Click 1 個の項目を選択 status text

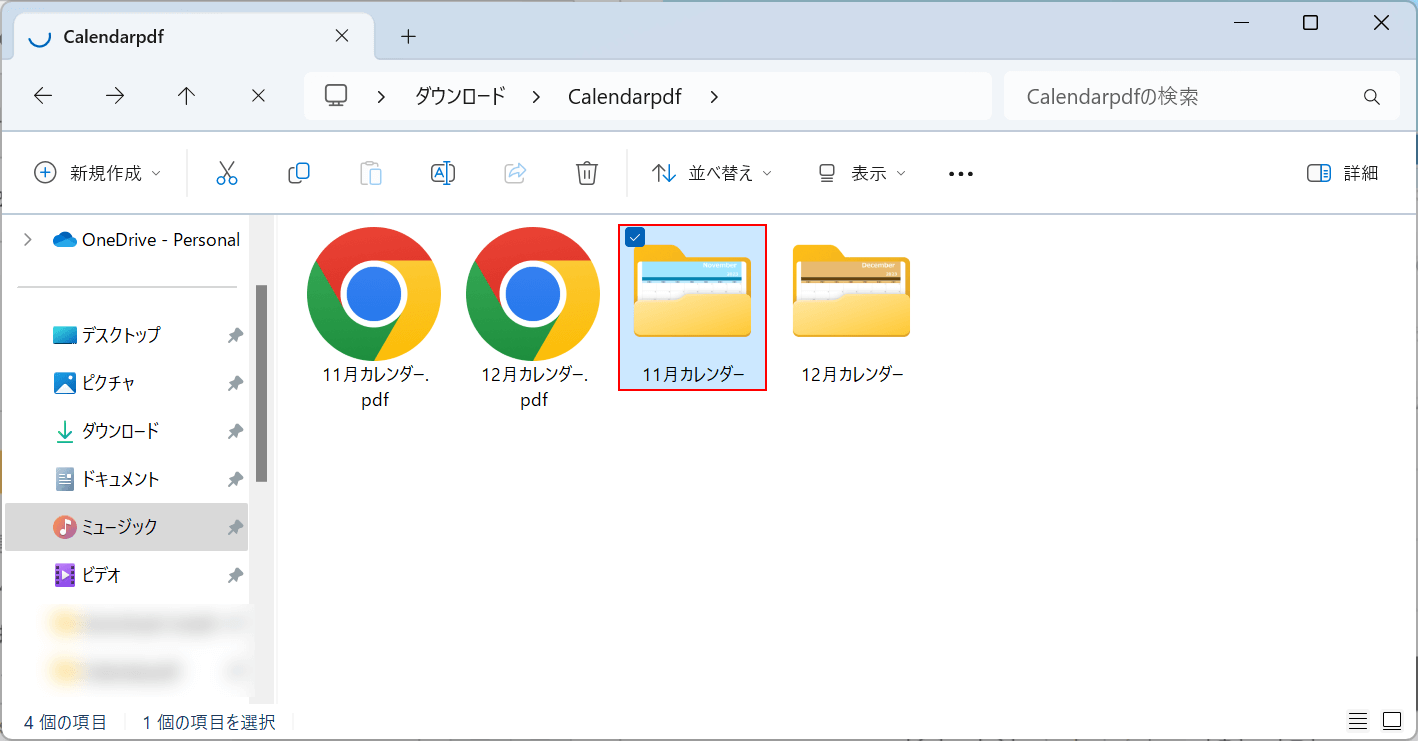click(x=209, y=721)
